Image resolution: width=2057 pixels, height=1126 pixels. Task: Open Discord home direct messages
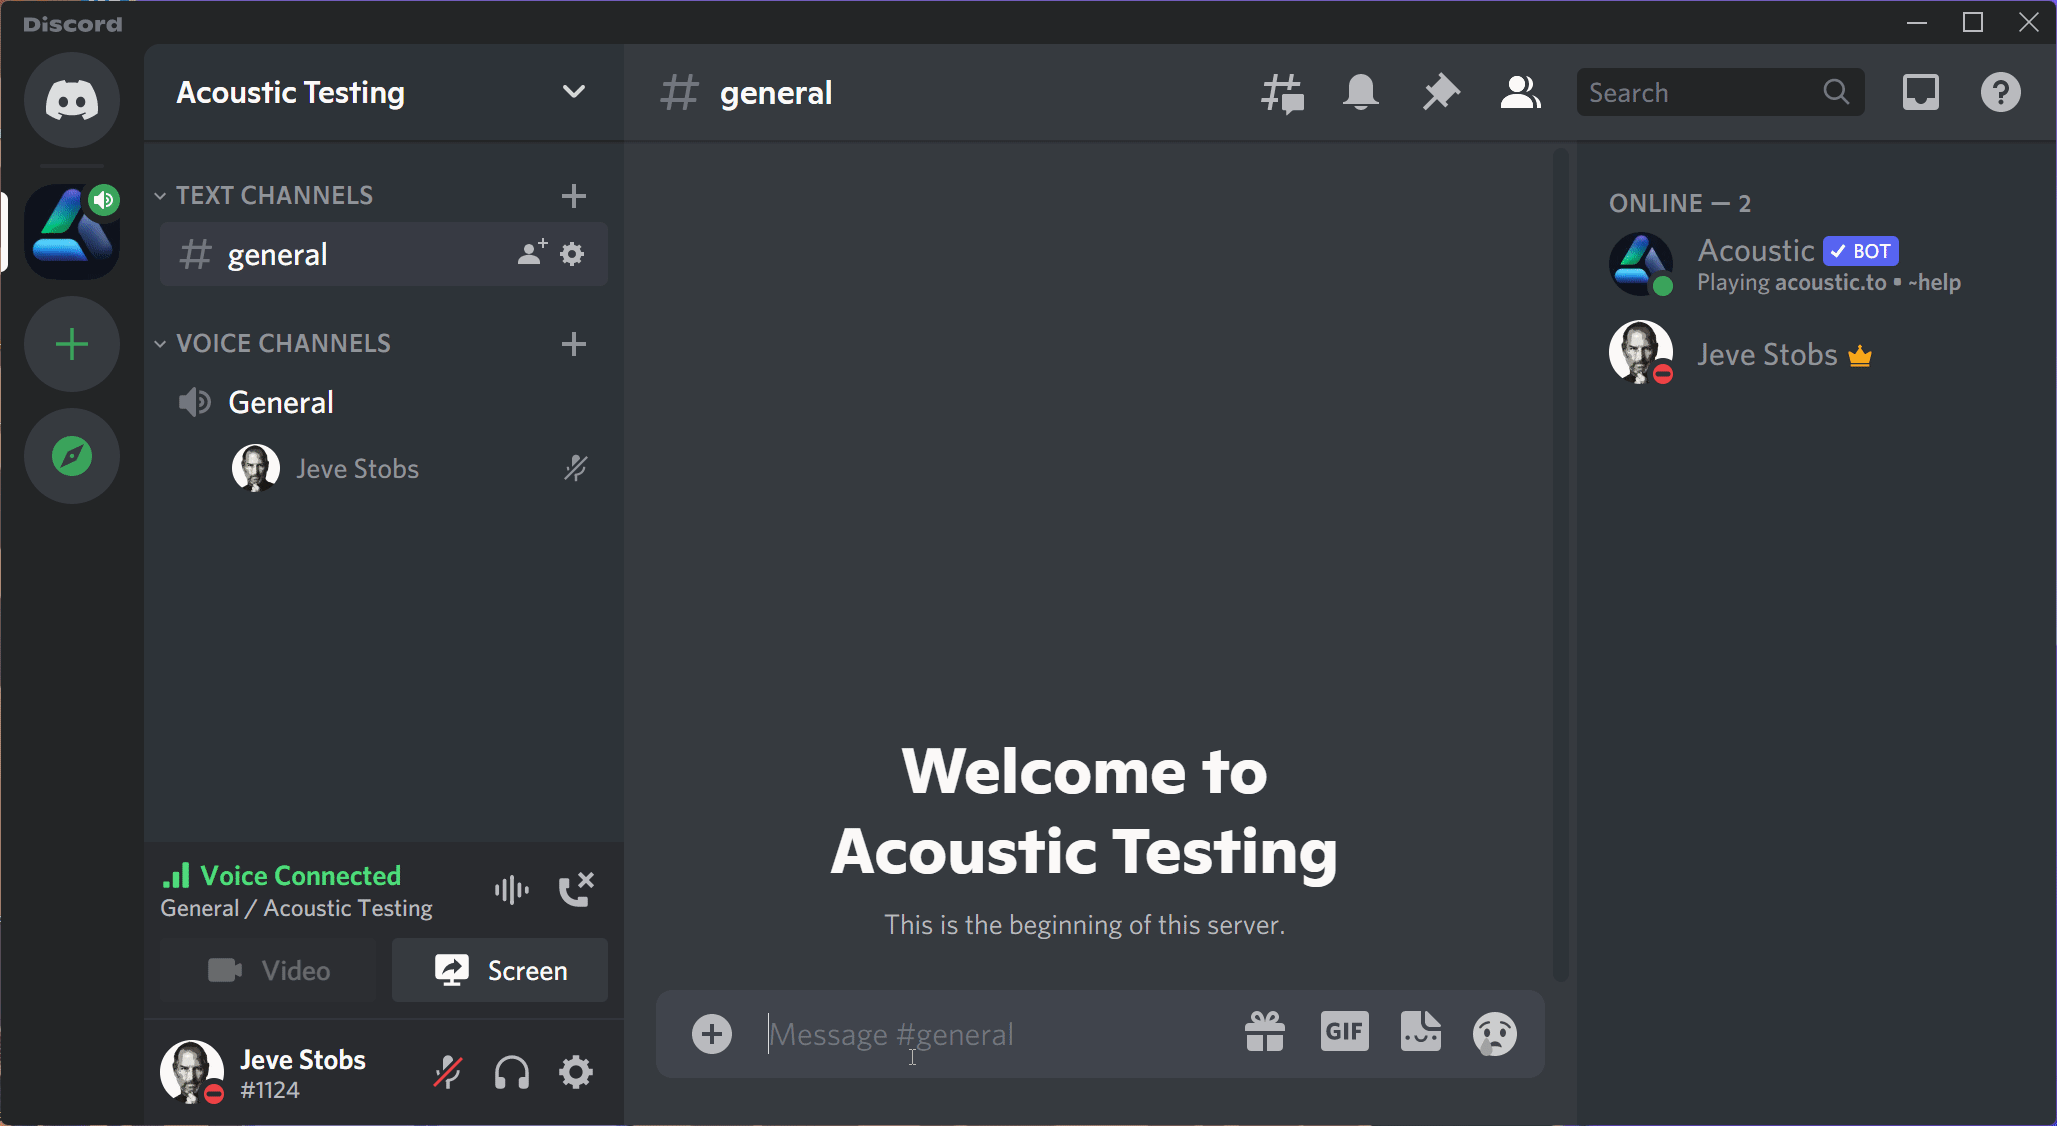[x=72, y=100]
